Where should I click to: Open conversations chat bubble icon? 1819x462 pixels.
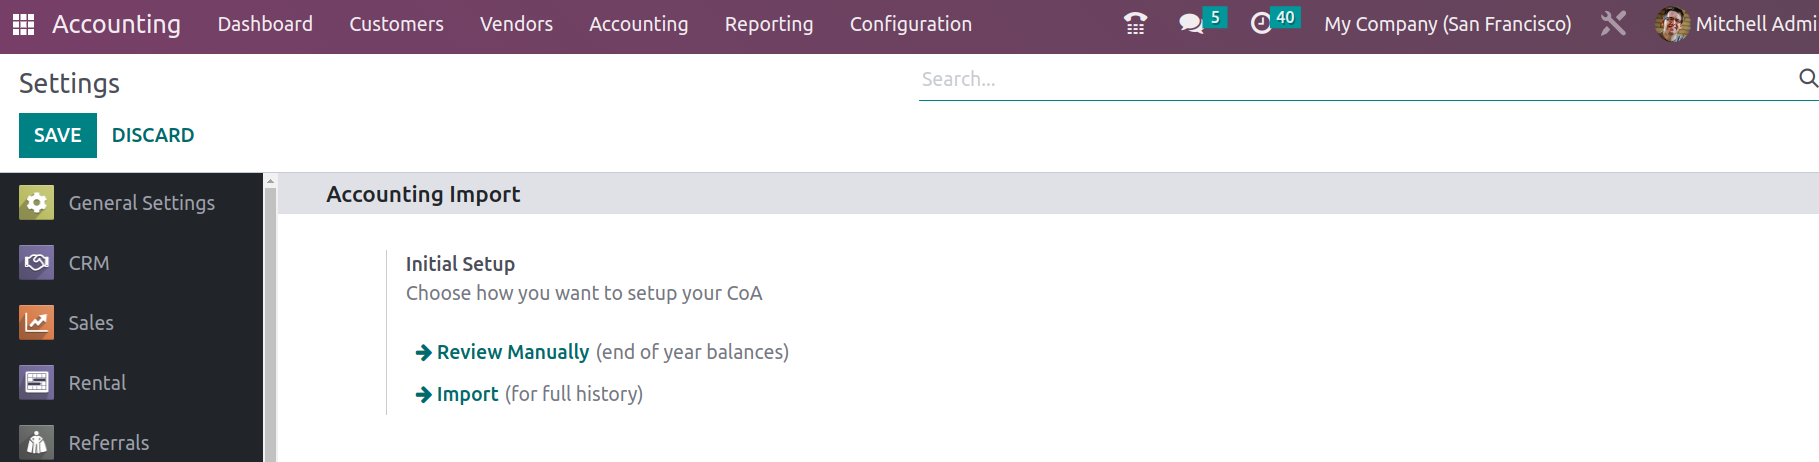click(x=1191, y=23)
